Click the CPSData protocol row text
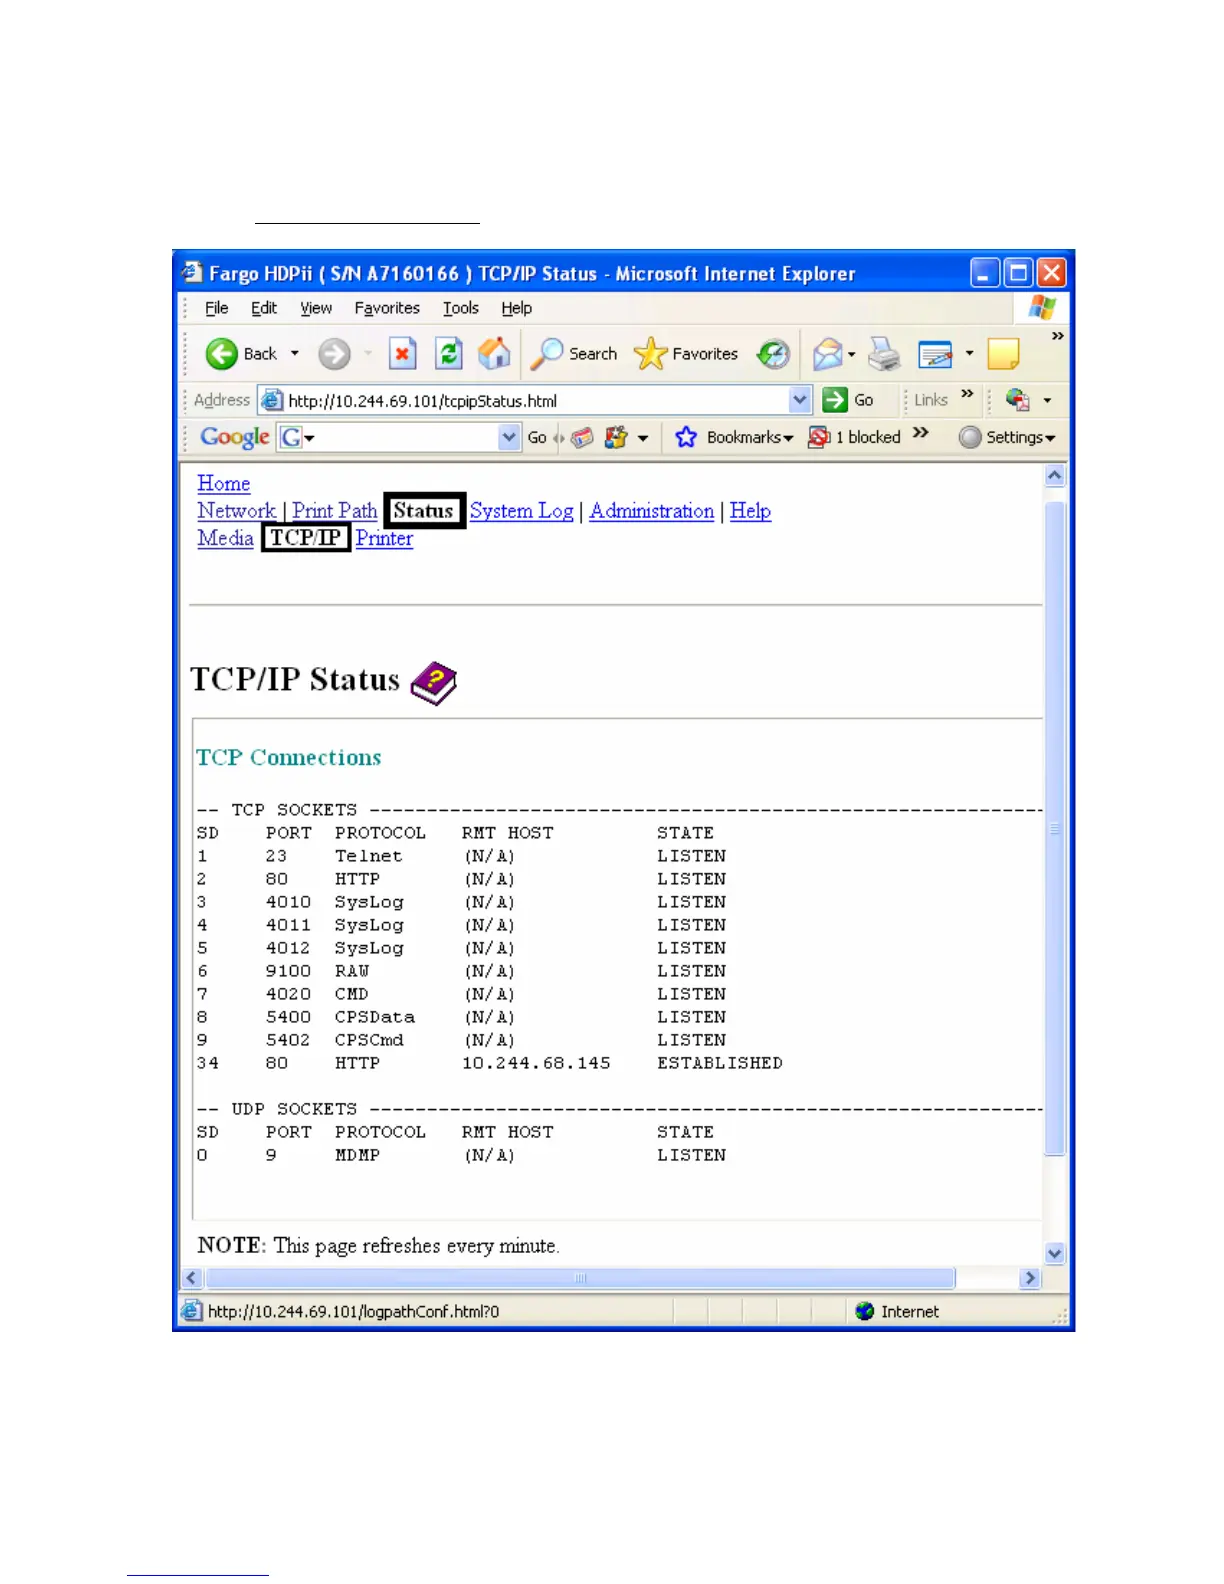The height and width of the screenshot is (1584, 1224). (x=375, y=1017)
